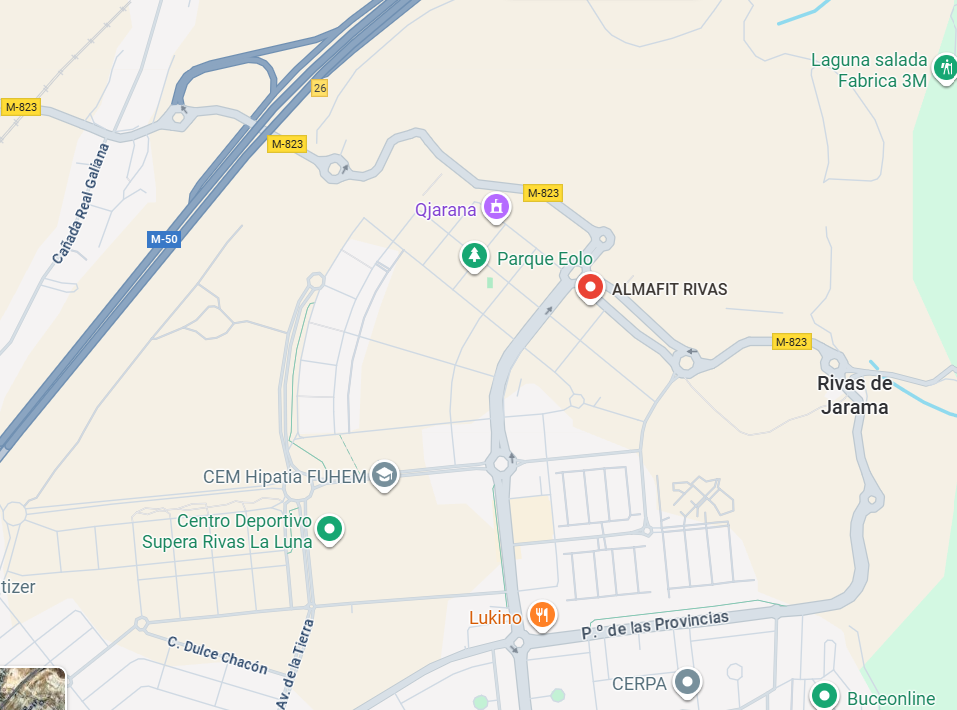This screenshot has width=957, height=710.
Task: Click the green Buceonline marker pin
Action: (x=824, y=696)
